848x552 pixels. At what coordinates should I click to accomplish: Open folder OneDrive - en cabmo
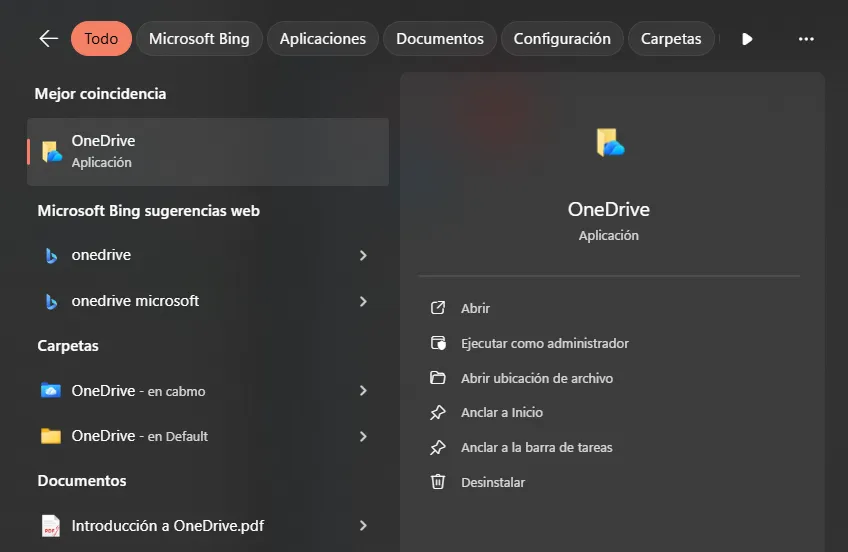click(x=208, y=390)
